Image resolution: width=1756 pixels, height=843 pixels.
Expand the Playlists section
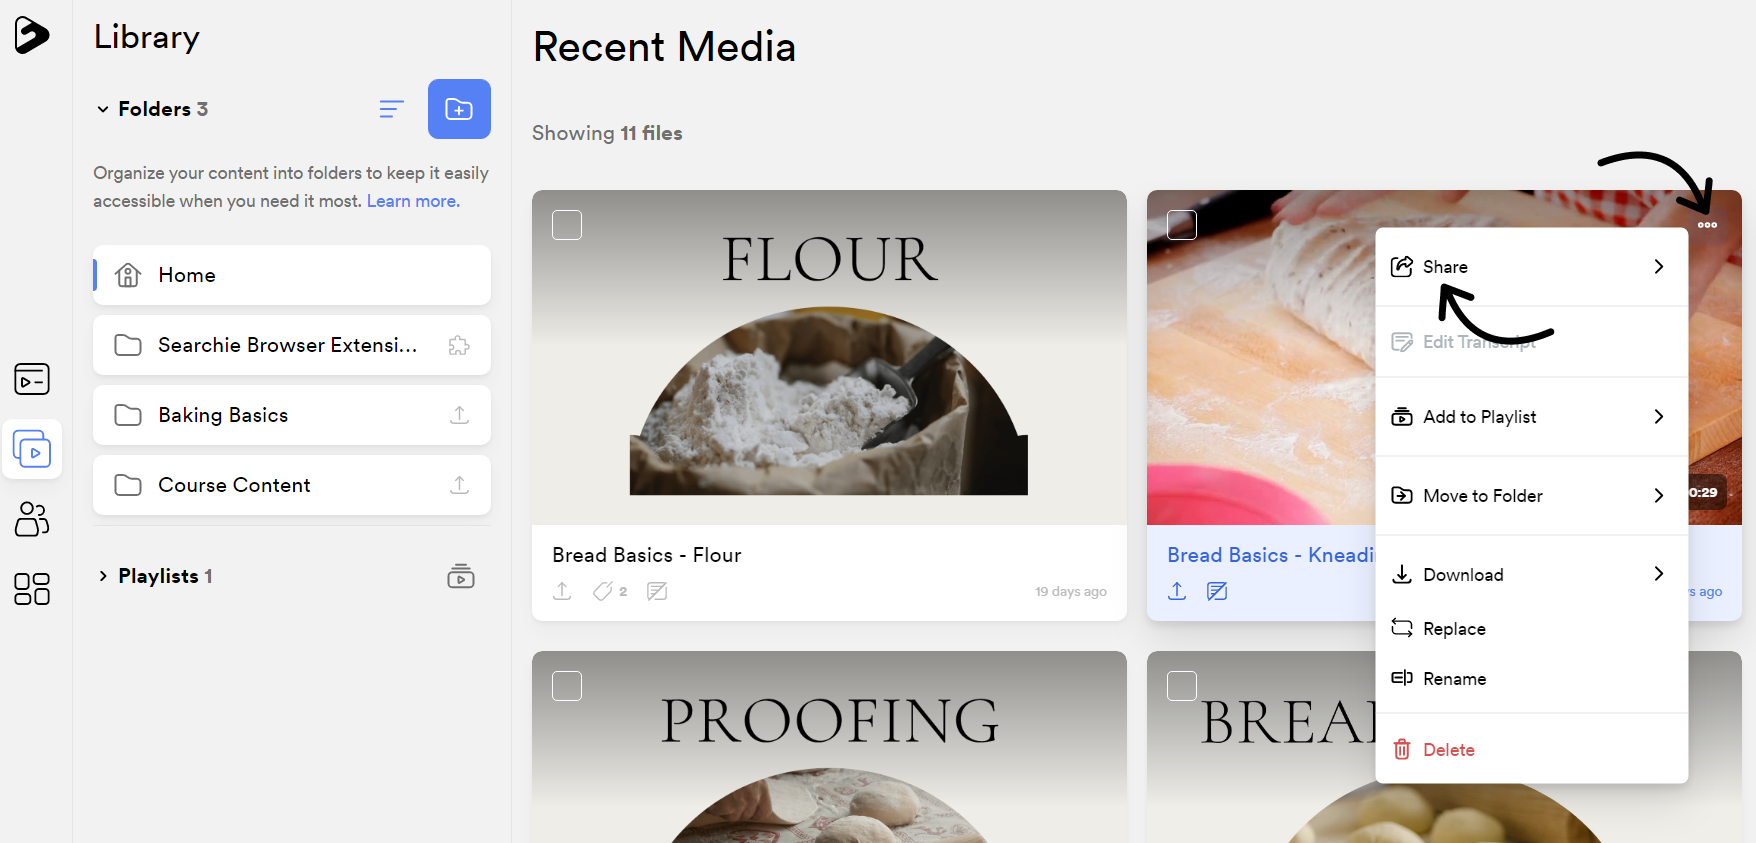click(102, 576)
